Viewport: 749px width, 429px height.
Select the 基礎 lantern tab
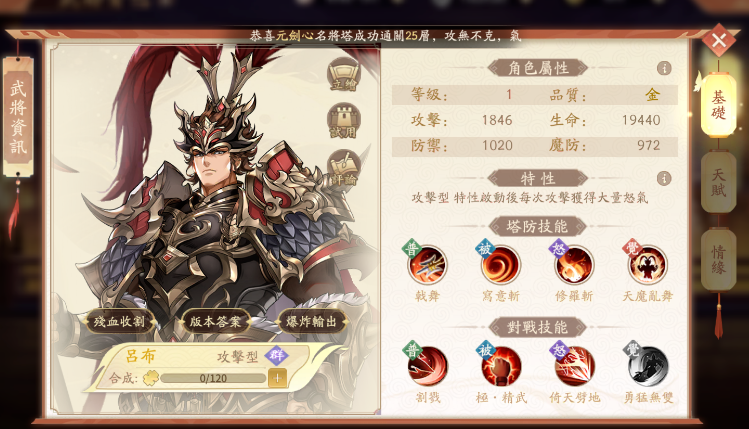pos(718,105)
